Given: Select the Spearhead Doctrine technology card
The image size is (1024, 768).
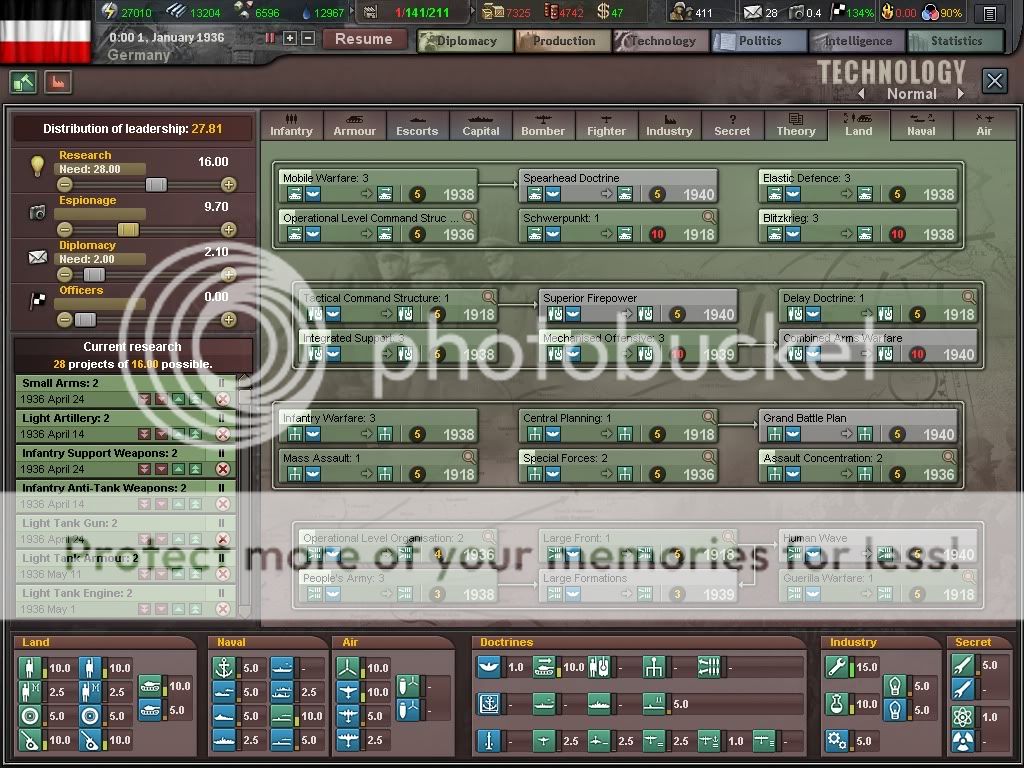Looking at the screenshot, I should point(618,186).
